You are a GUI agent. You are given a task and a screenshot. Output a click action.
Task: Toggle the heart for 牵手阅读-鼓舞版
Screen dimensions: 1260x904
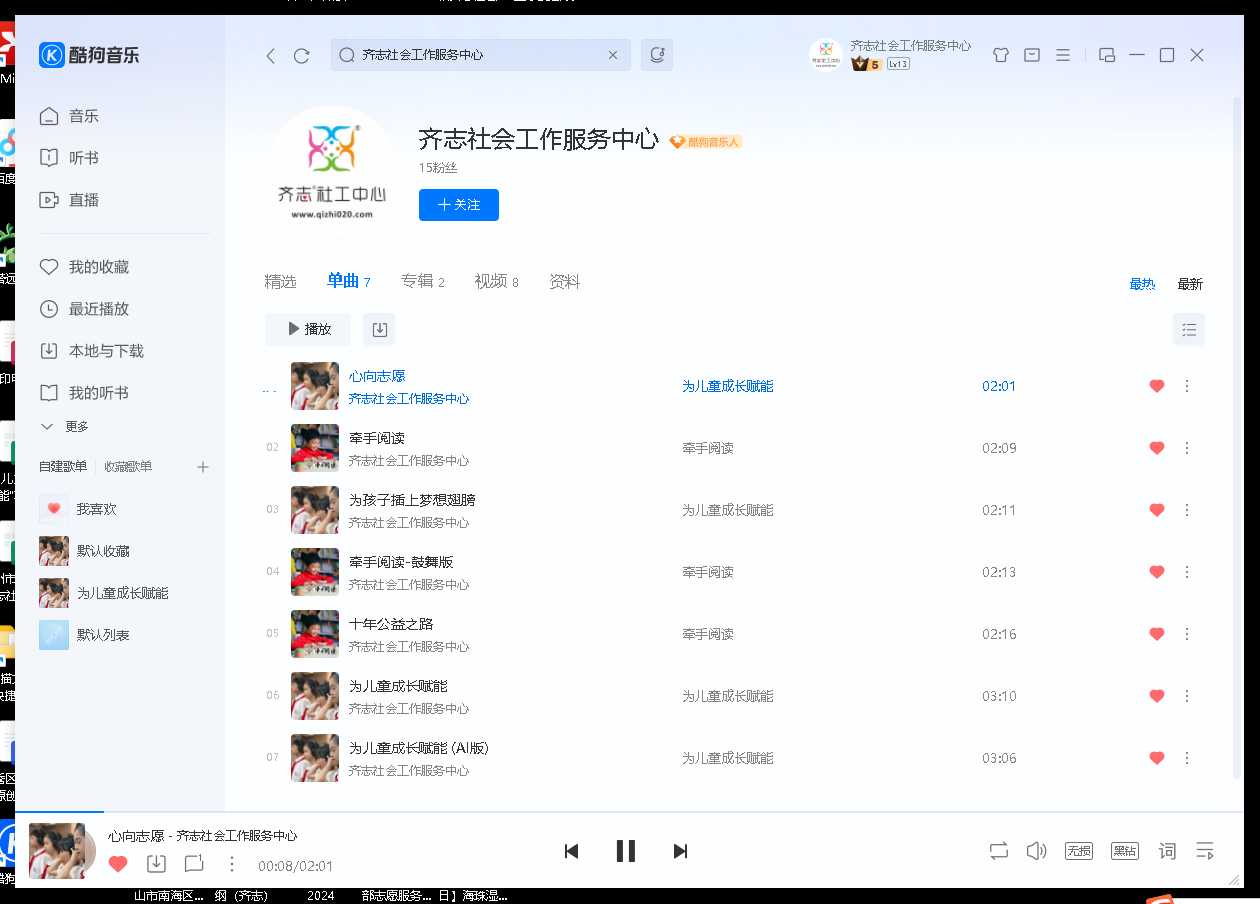(x=1157, y=572)
